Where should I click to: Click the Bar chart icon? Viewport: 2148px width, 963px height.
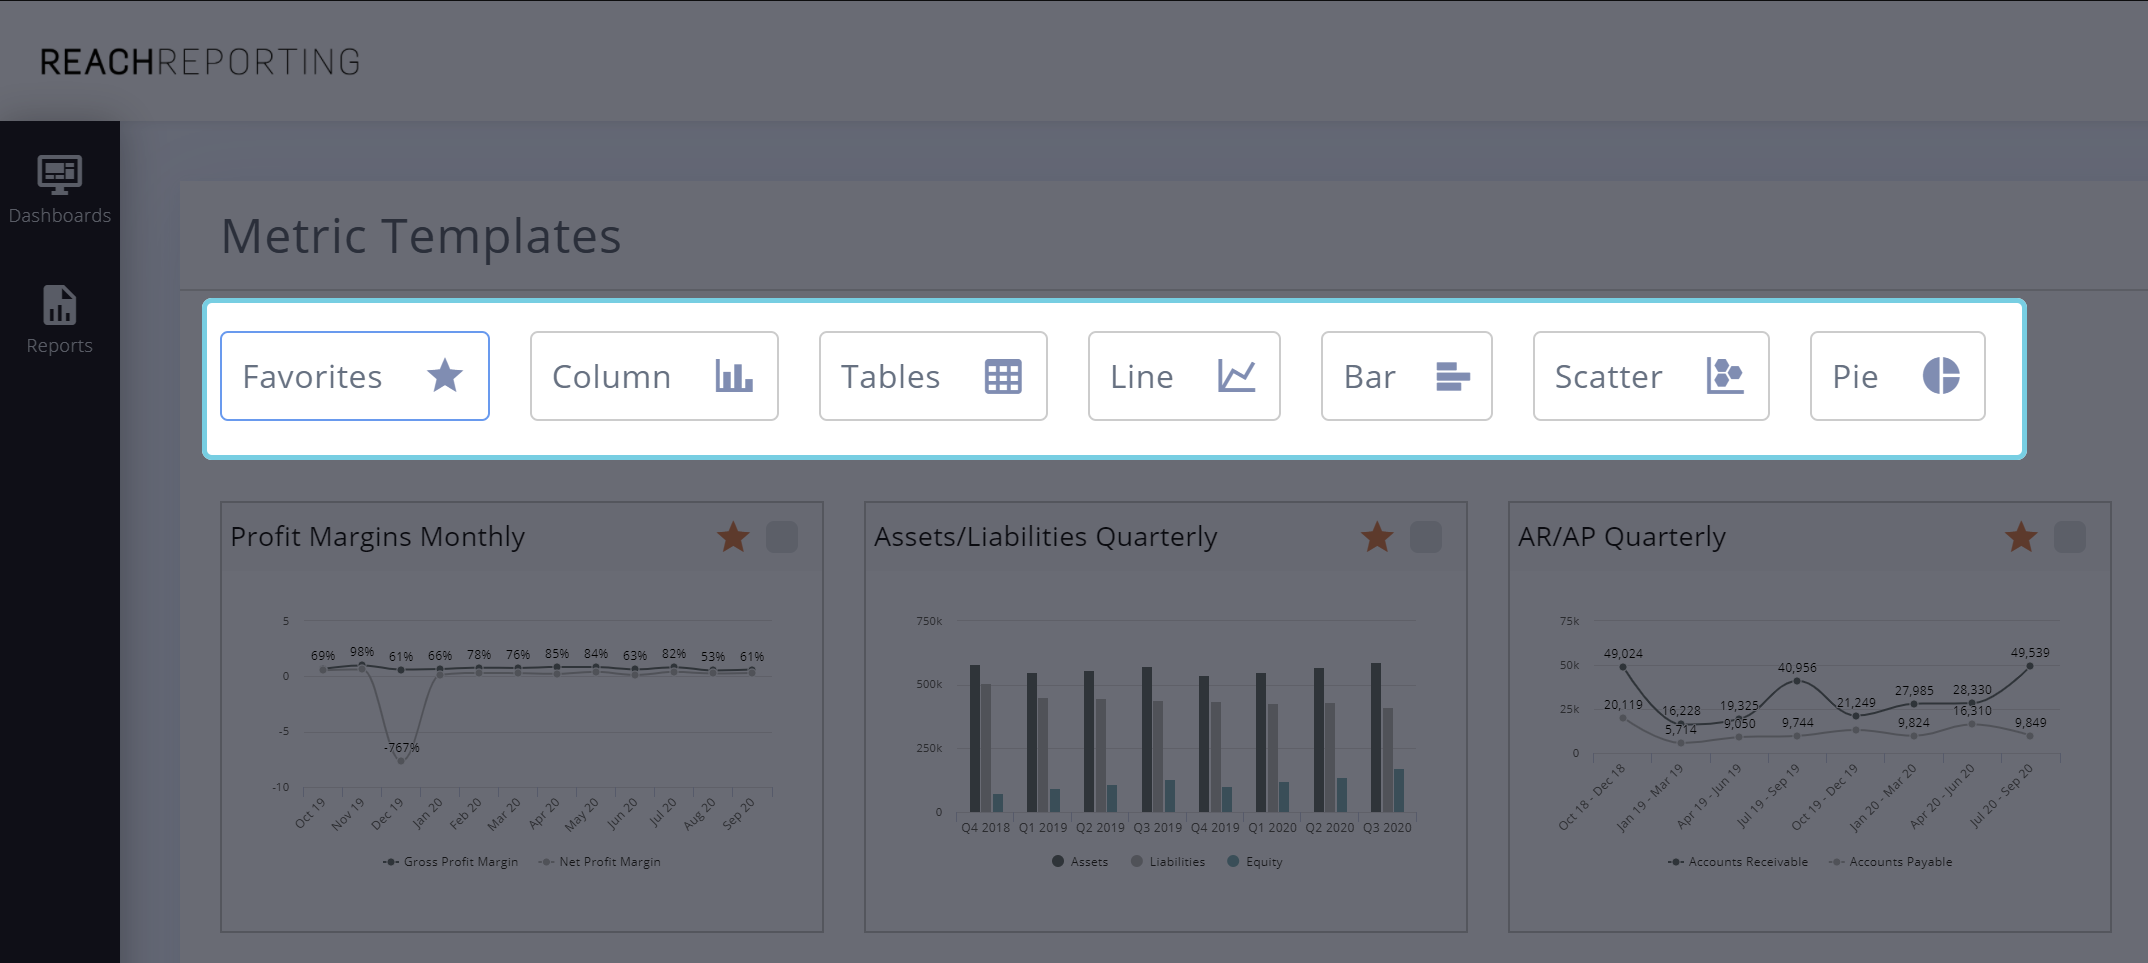point(1451,376)
